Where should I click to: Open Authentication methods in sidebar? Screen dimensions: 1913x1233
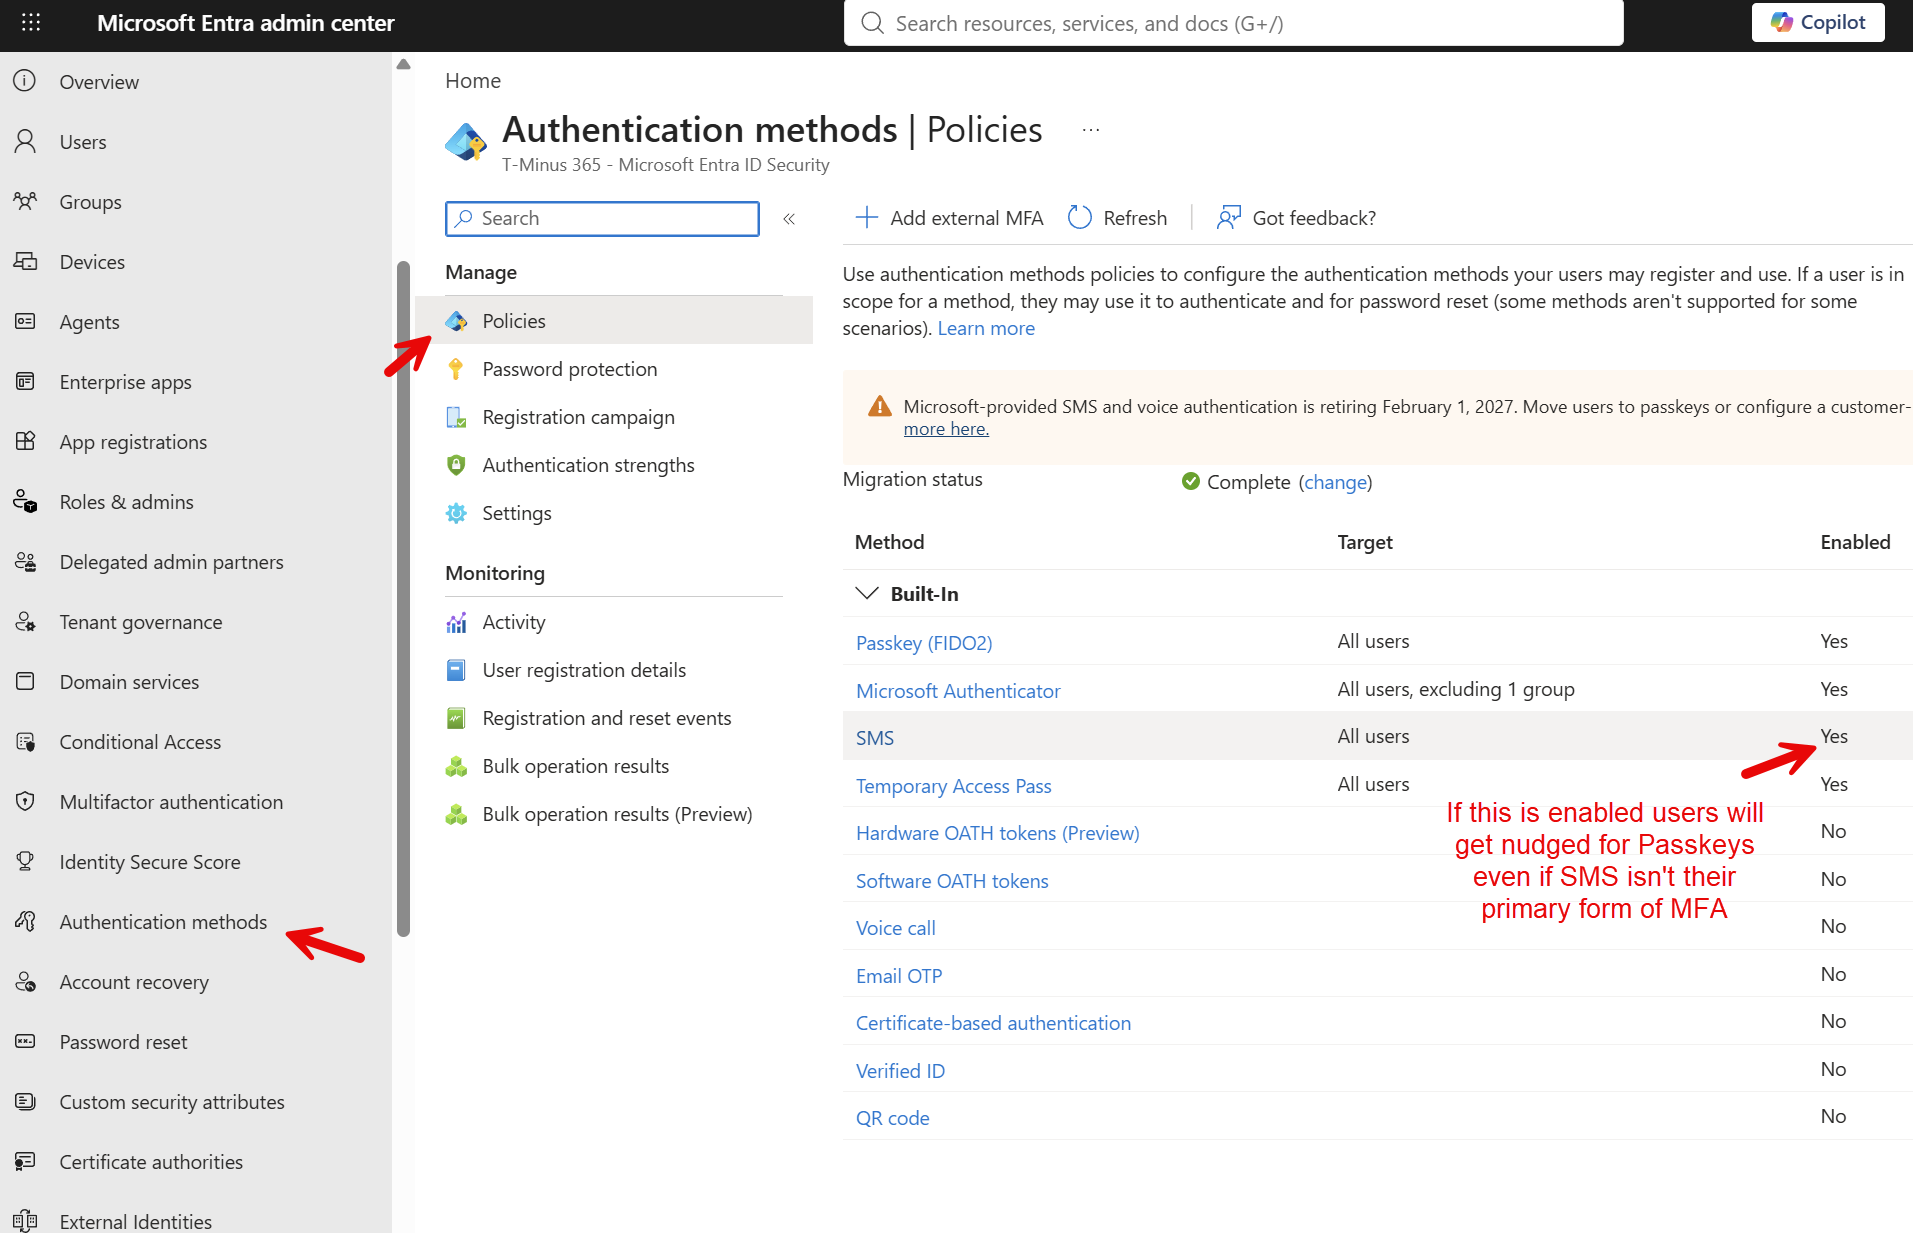coord(163,921)
